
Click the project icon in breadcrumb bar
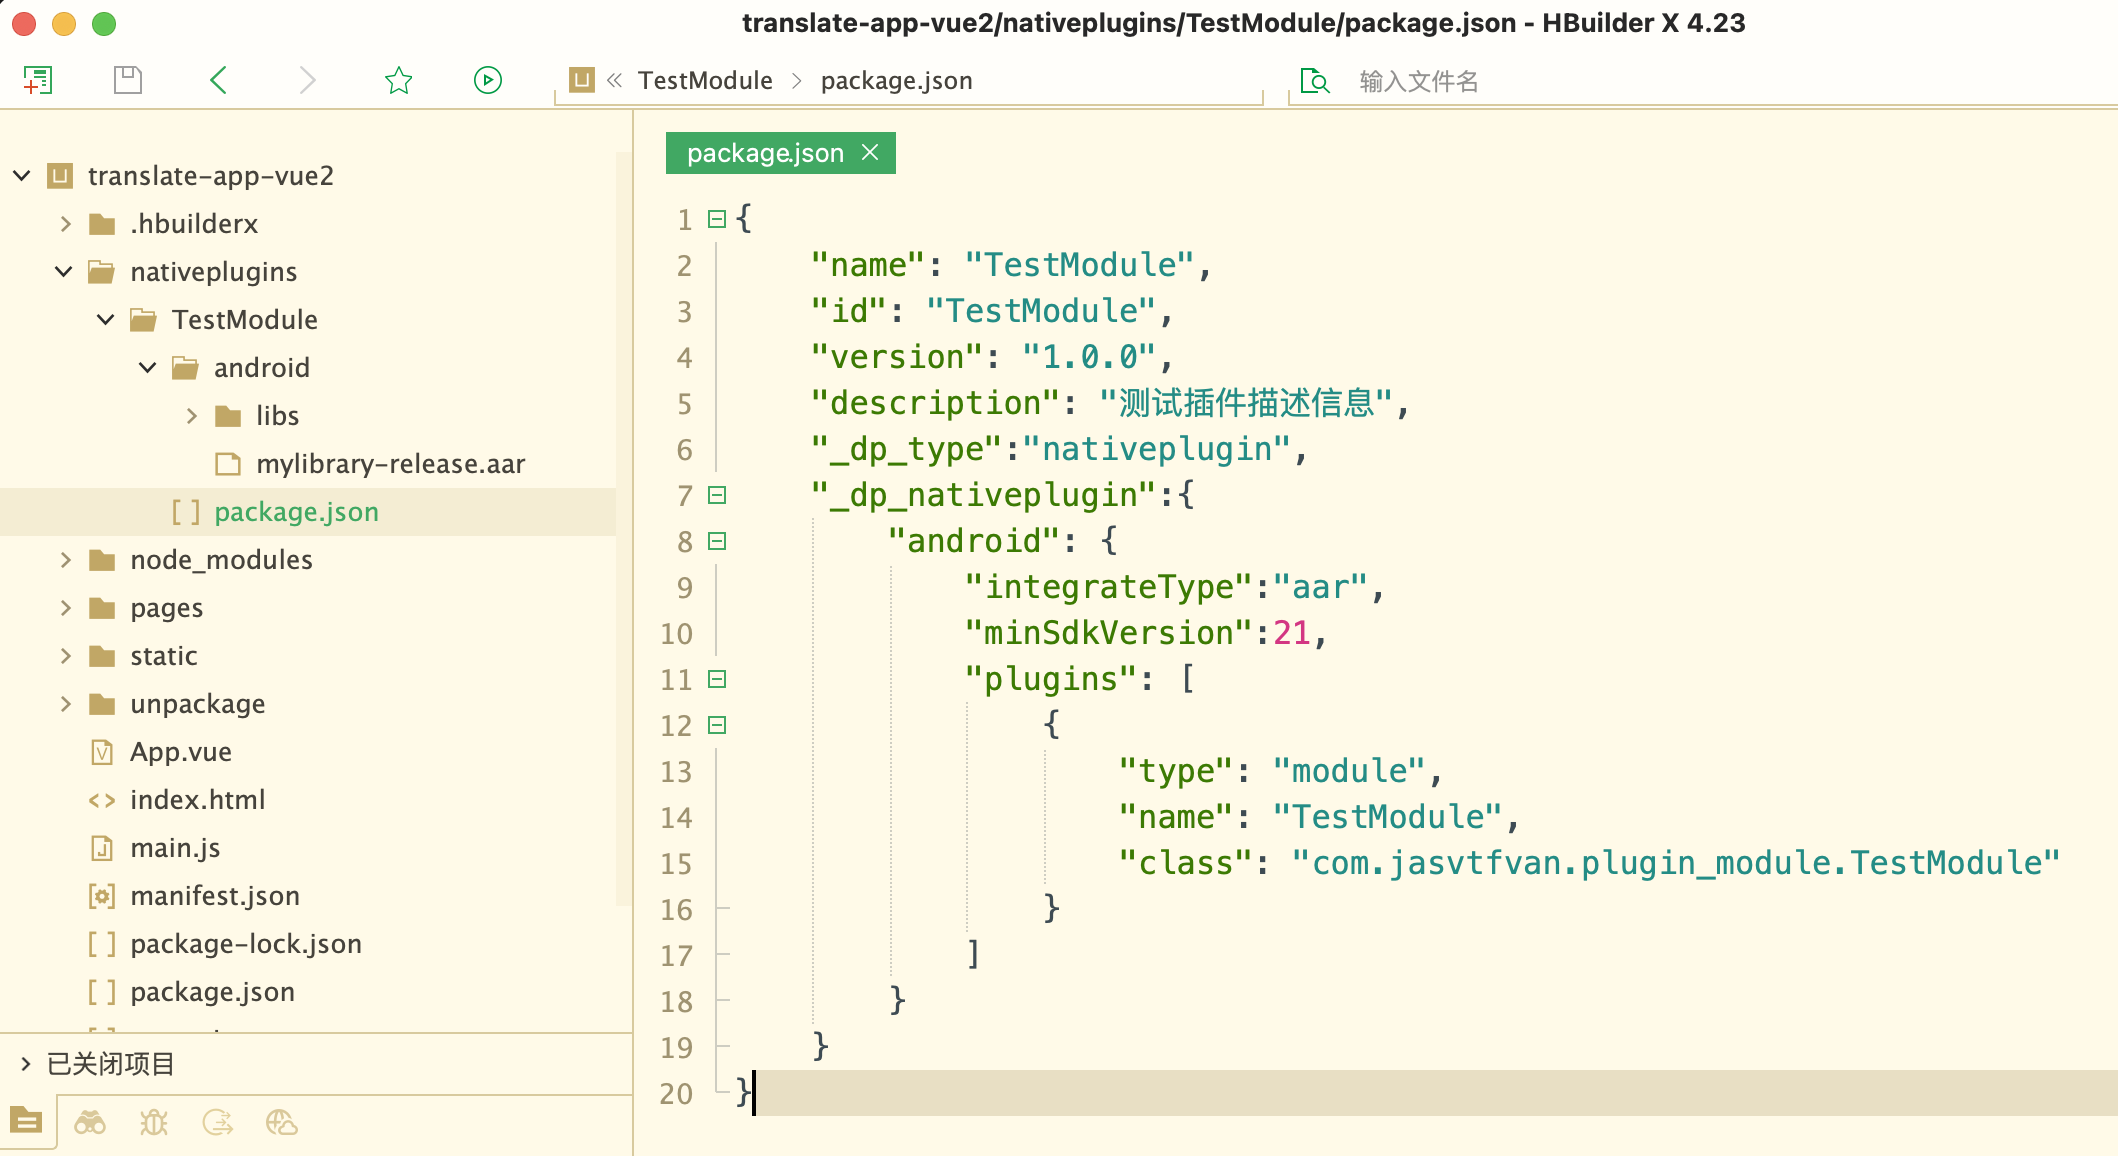582,80
